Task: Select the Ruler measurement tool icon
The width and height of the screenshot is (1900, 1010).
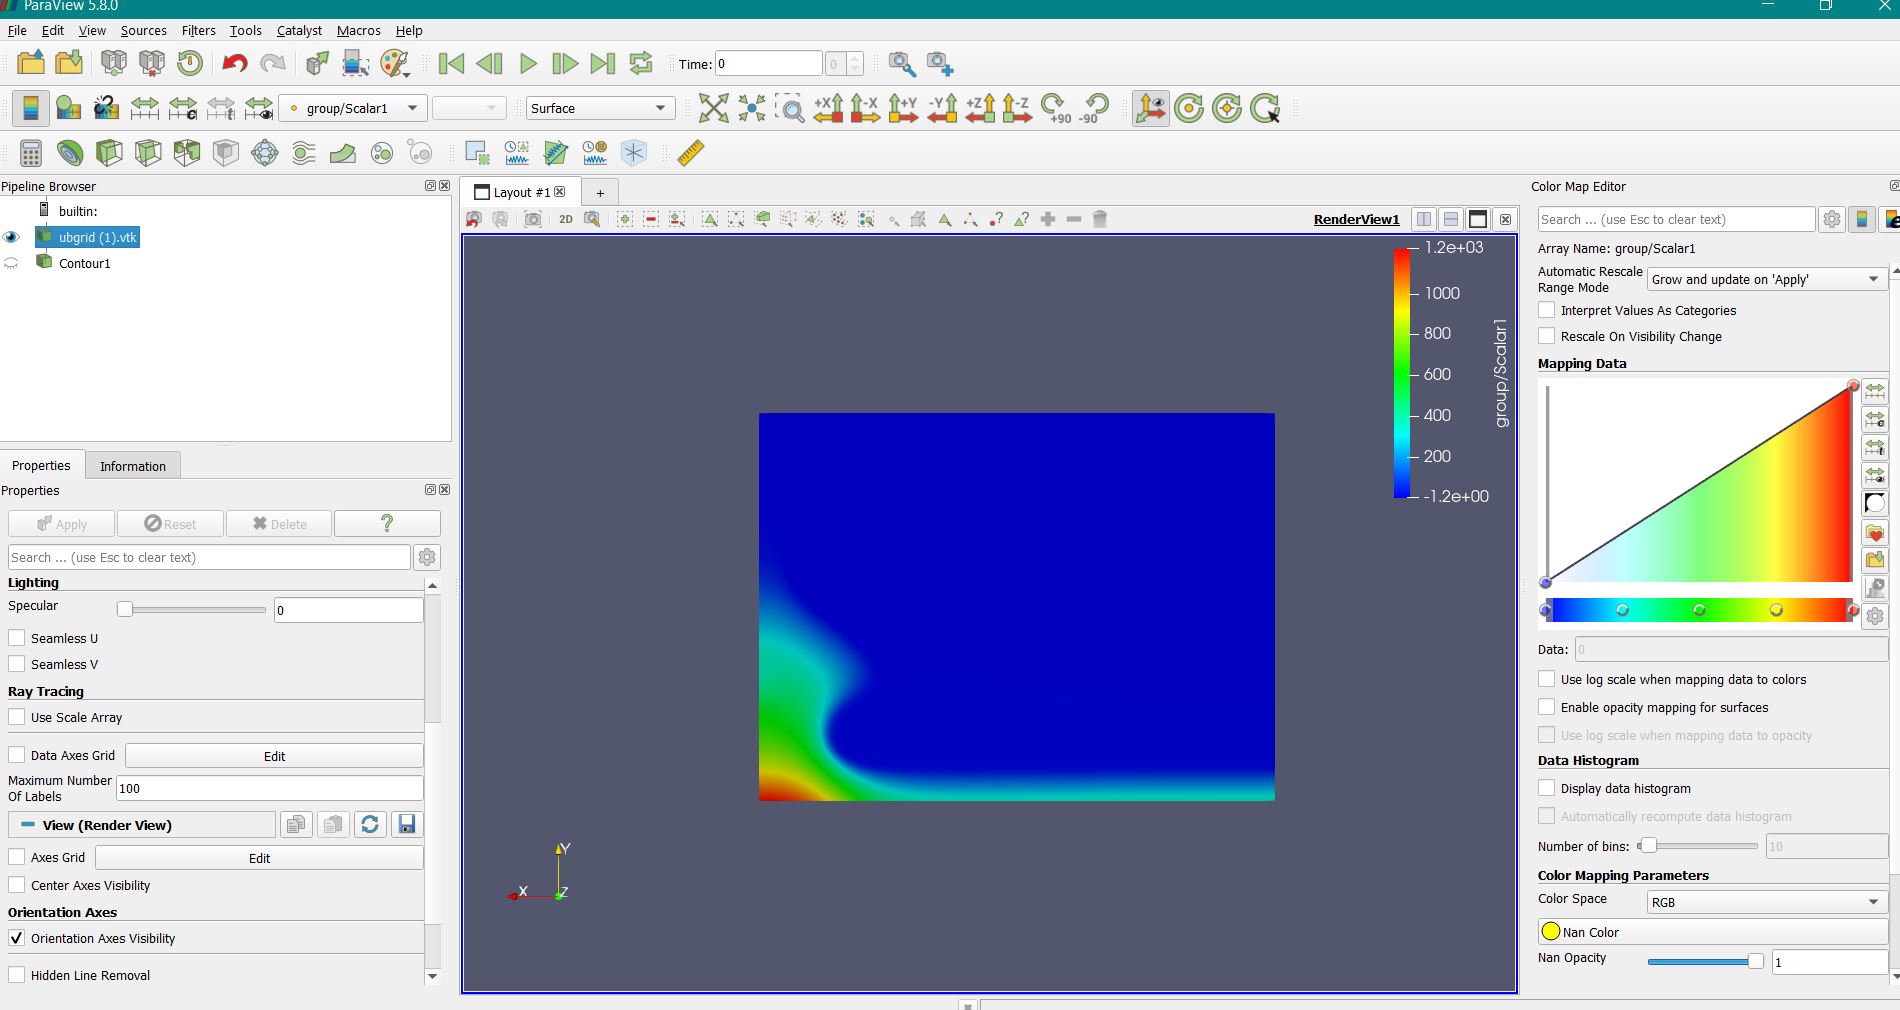Action: point(691,153)
